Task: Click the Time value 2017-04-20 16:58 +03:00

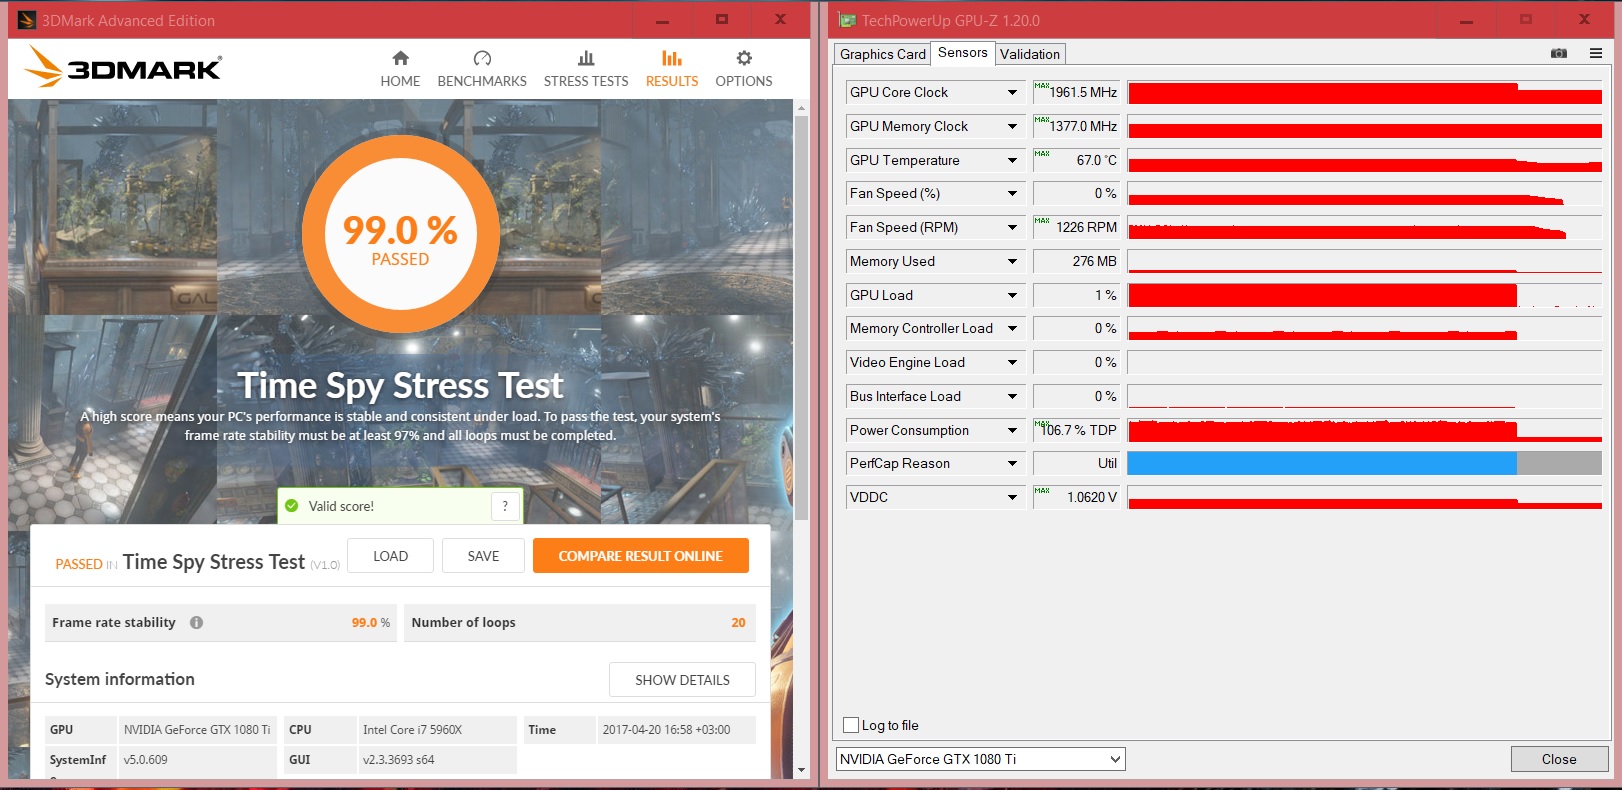Action: pos(666,730)
